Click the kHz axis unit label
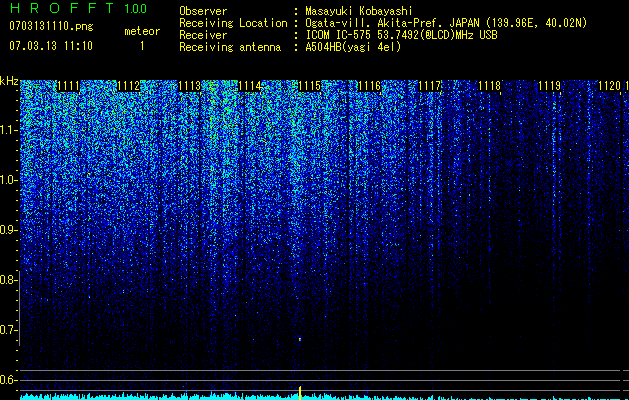Image resolution: width=629 pixels, height=400 pixels. click(9, 81)
